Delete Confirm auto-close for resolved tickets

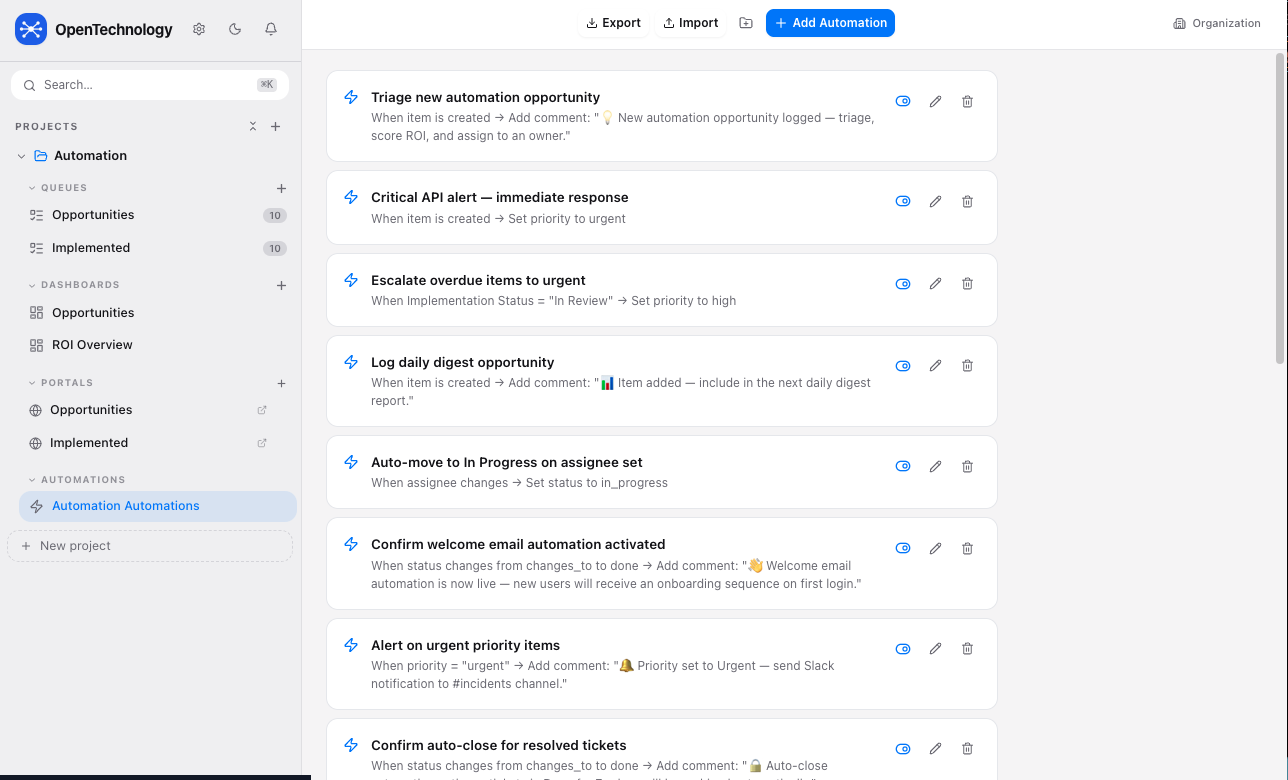pos(968,749)
